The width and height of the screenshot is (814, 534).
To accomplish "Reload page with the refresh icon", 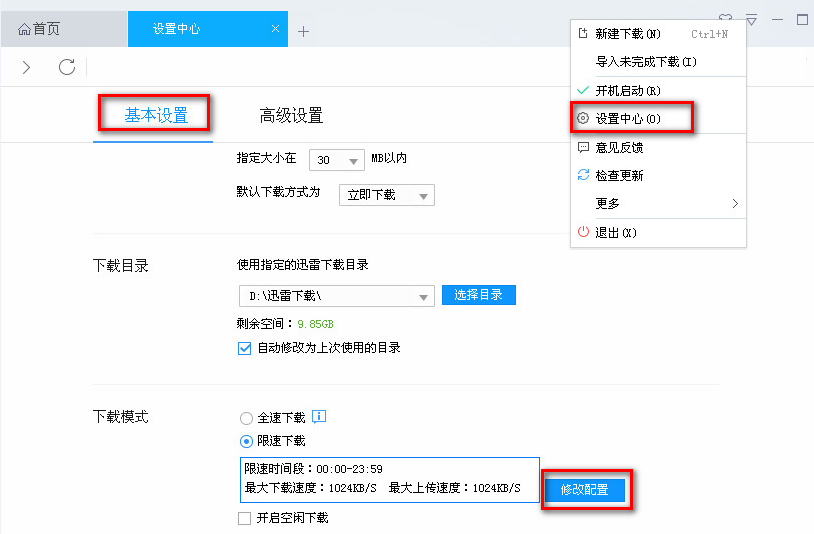I will click(x=67, y=67).
